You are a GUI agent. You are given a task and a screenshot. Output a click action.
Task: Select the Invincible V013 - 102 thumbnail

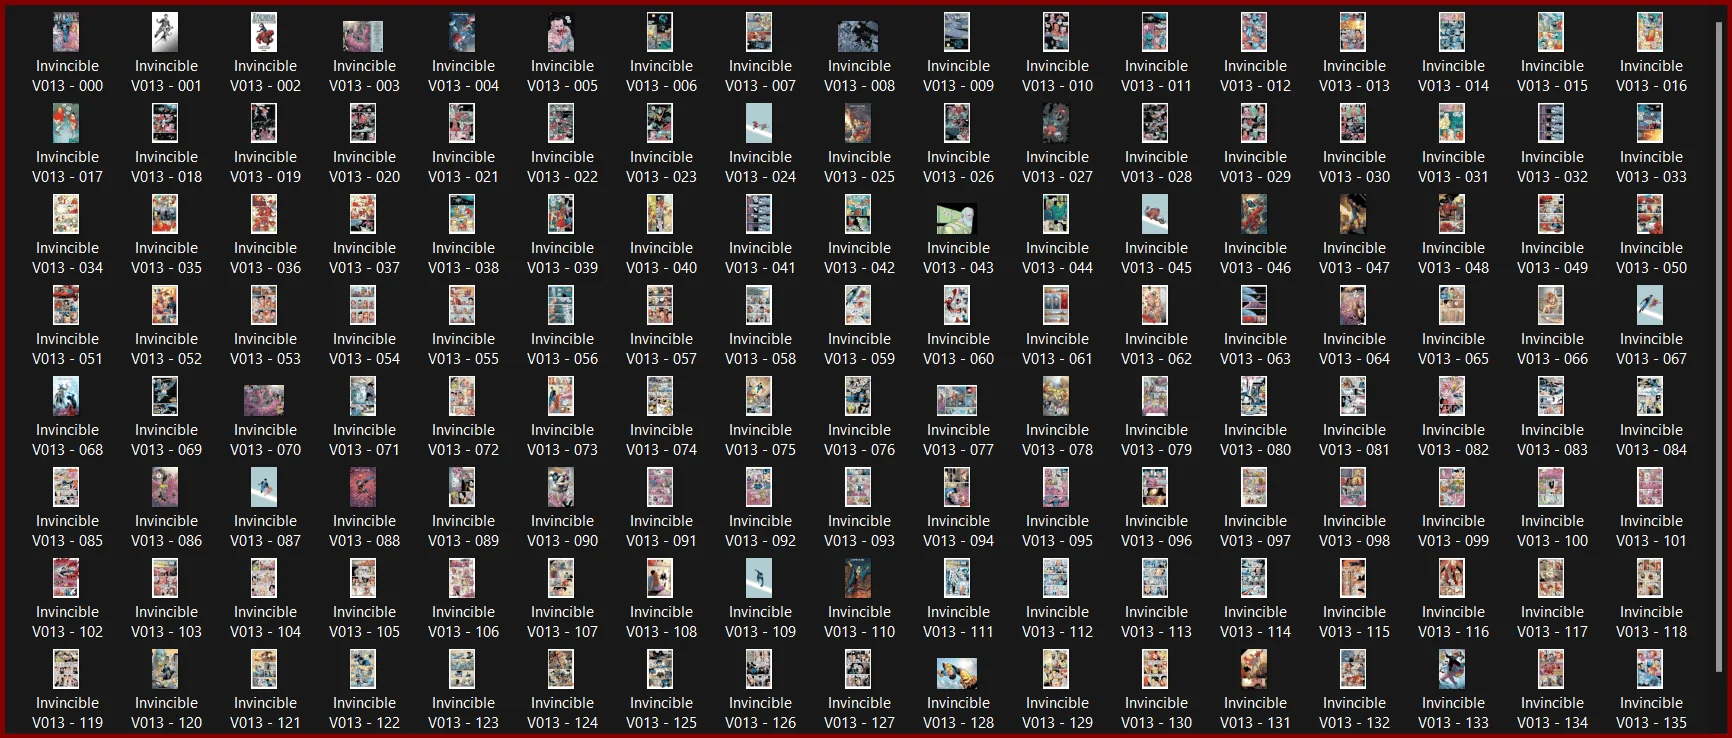pyautogui.click(x=66, y=578)
